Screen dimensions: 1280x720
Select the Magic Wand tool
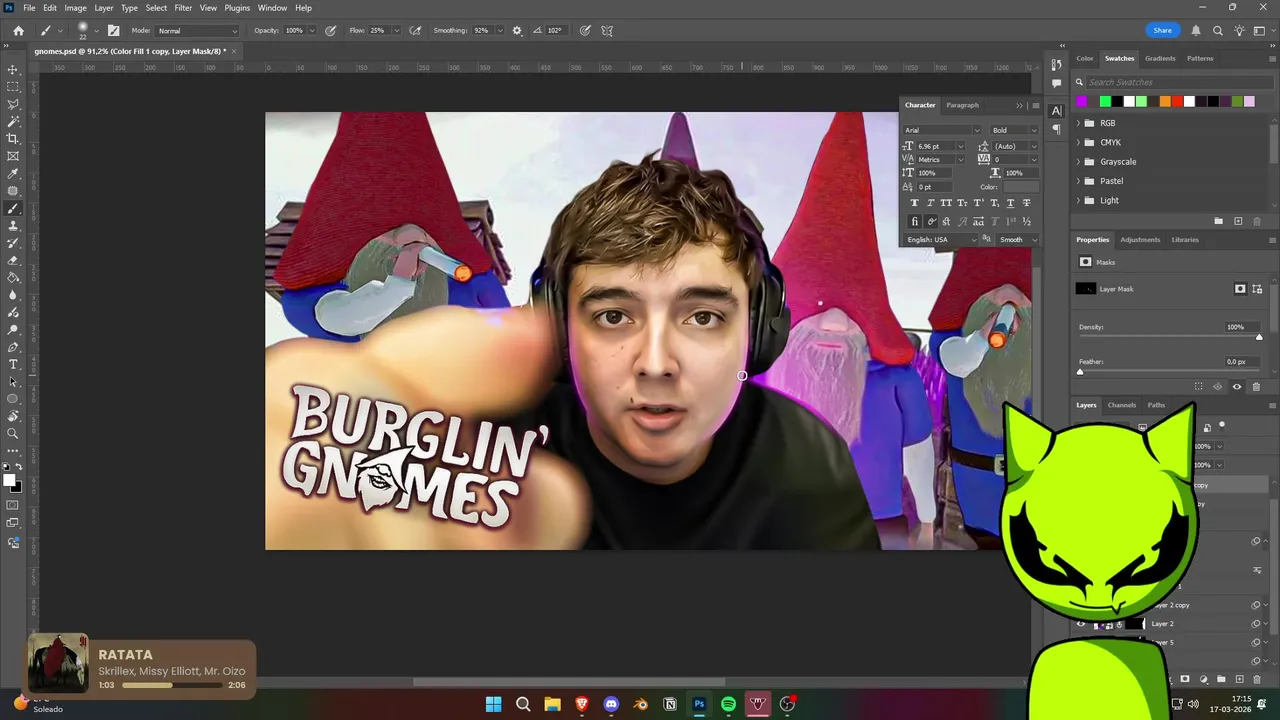point(13,121)
